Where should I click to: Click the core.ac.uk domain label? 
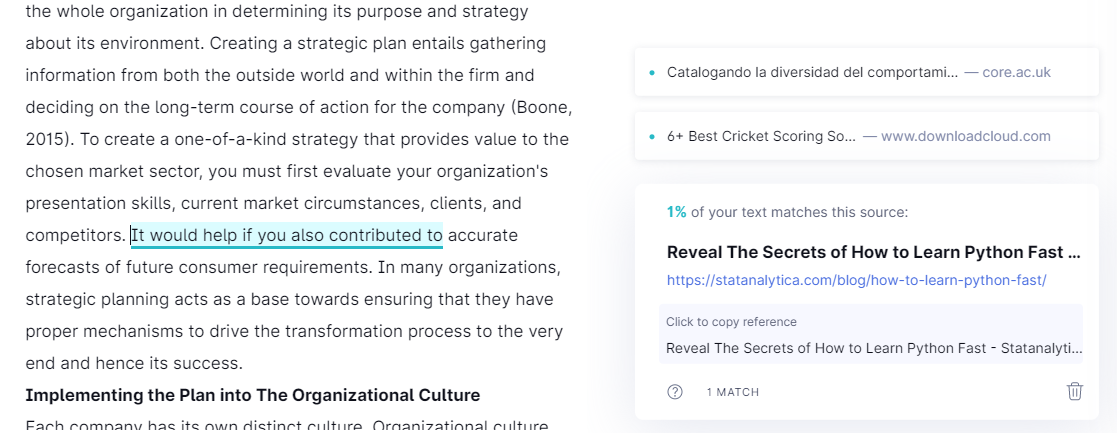(x=1017, y=73)
